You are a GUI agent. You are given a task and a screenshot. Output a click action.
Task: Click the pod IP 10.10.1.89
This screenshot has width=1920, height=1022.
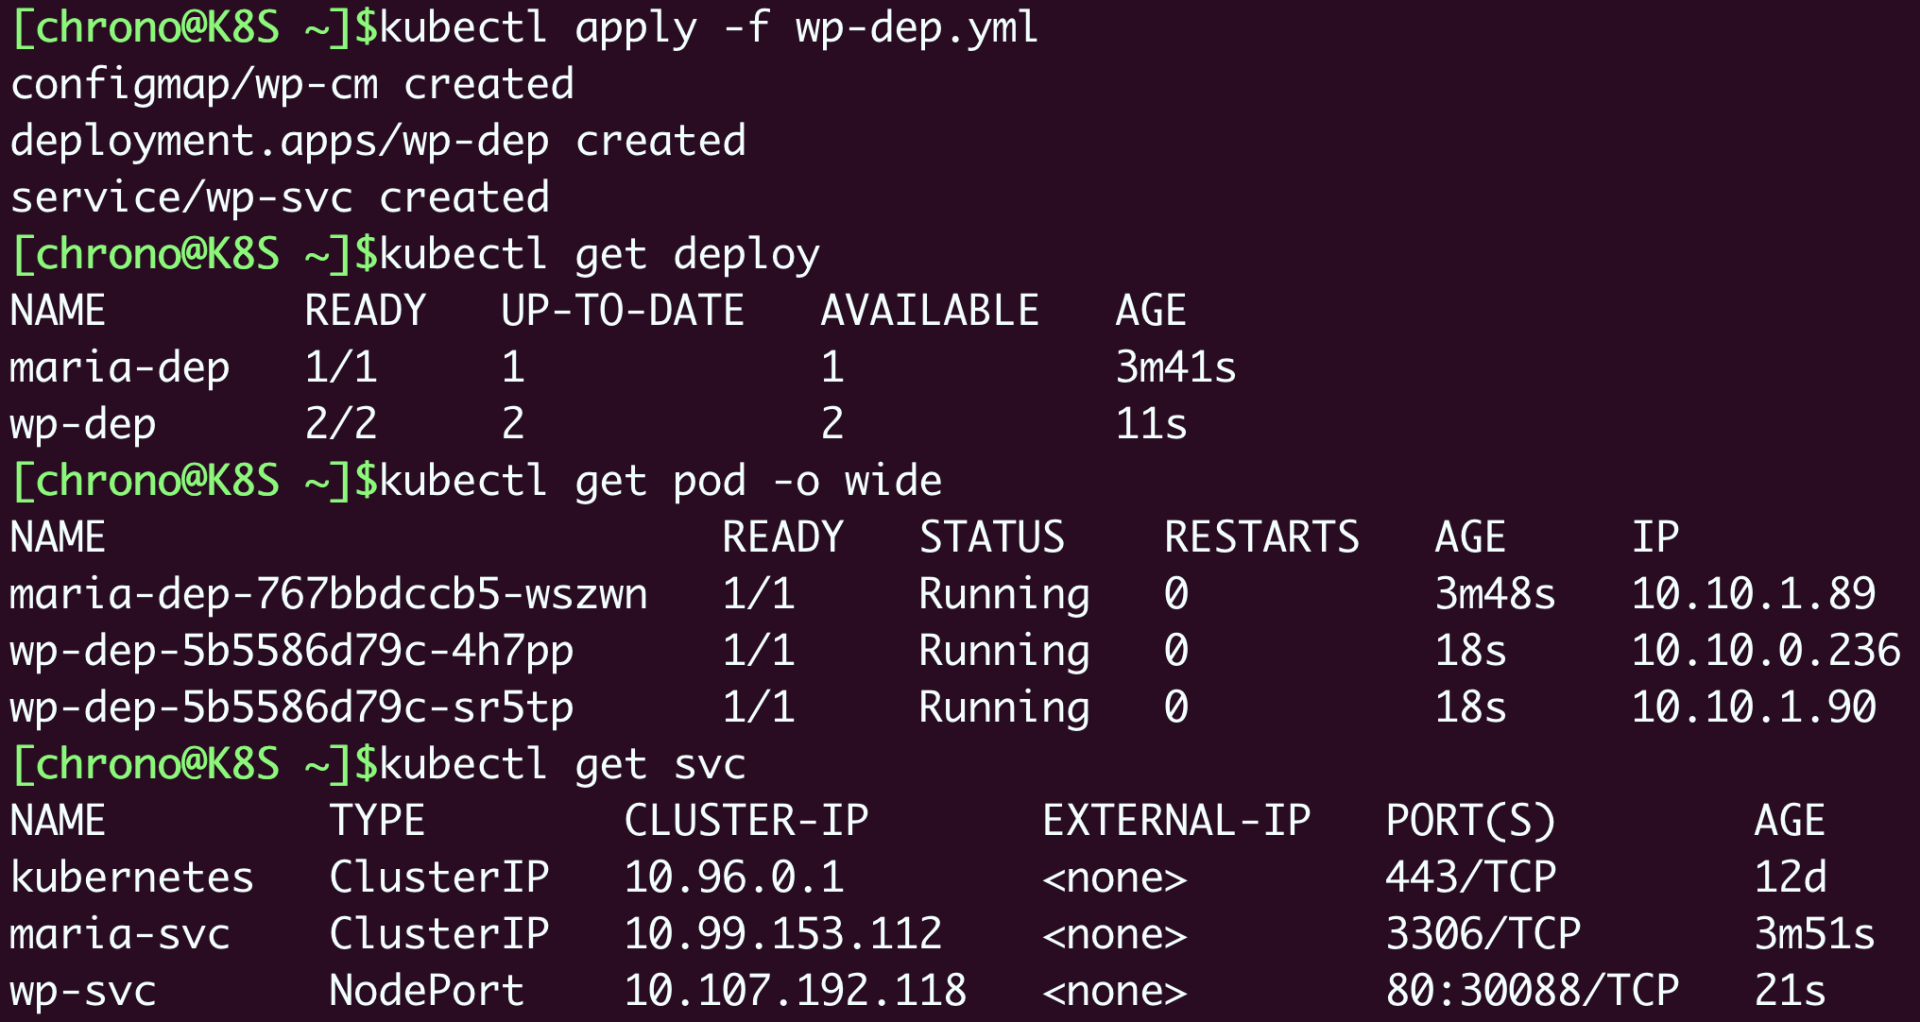(1753, 595)
